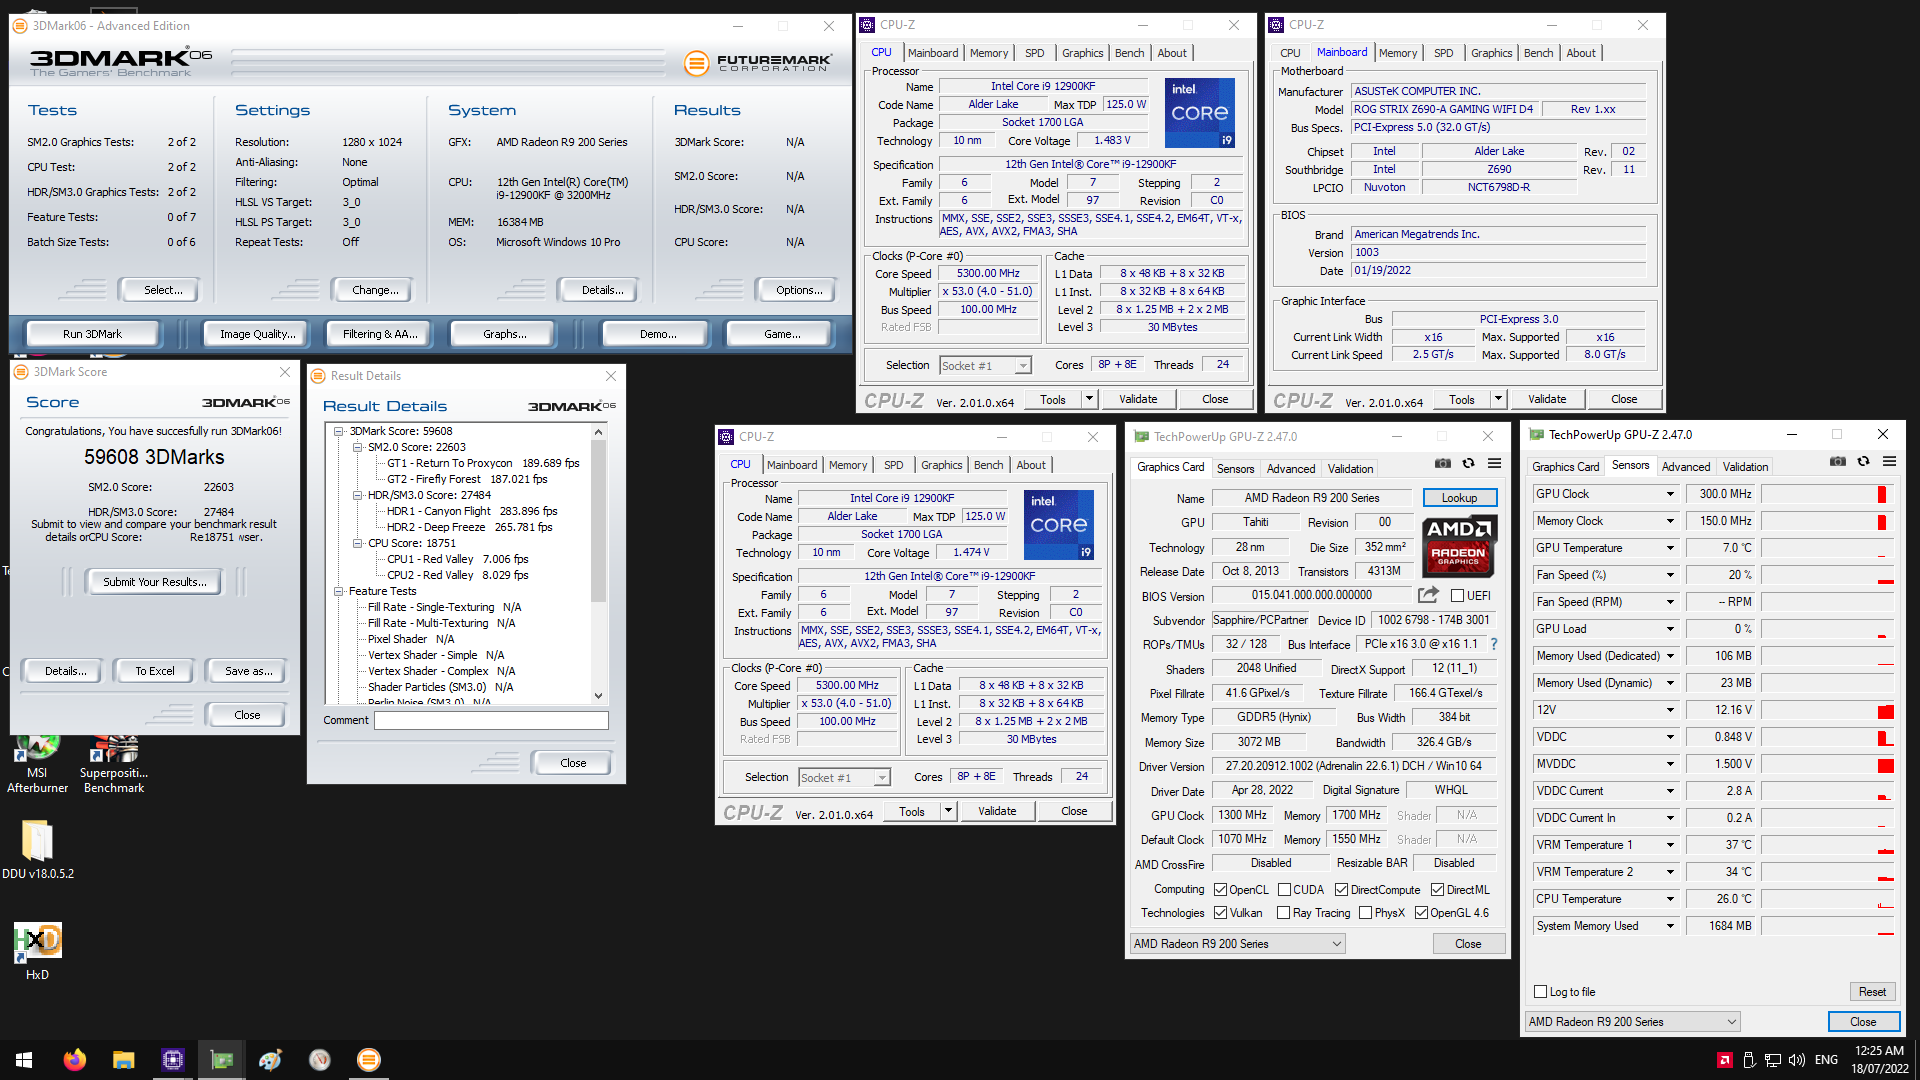The width and height of the screenshot is (1920, 1080).
Task: Click Intel Core logo in top CPU-Z window
Action: (1200, 113)
